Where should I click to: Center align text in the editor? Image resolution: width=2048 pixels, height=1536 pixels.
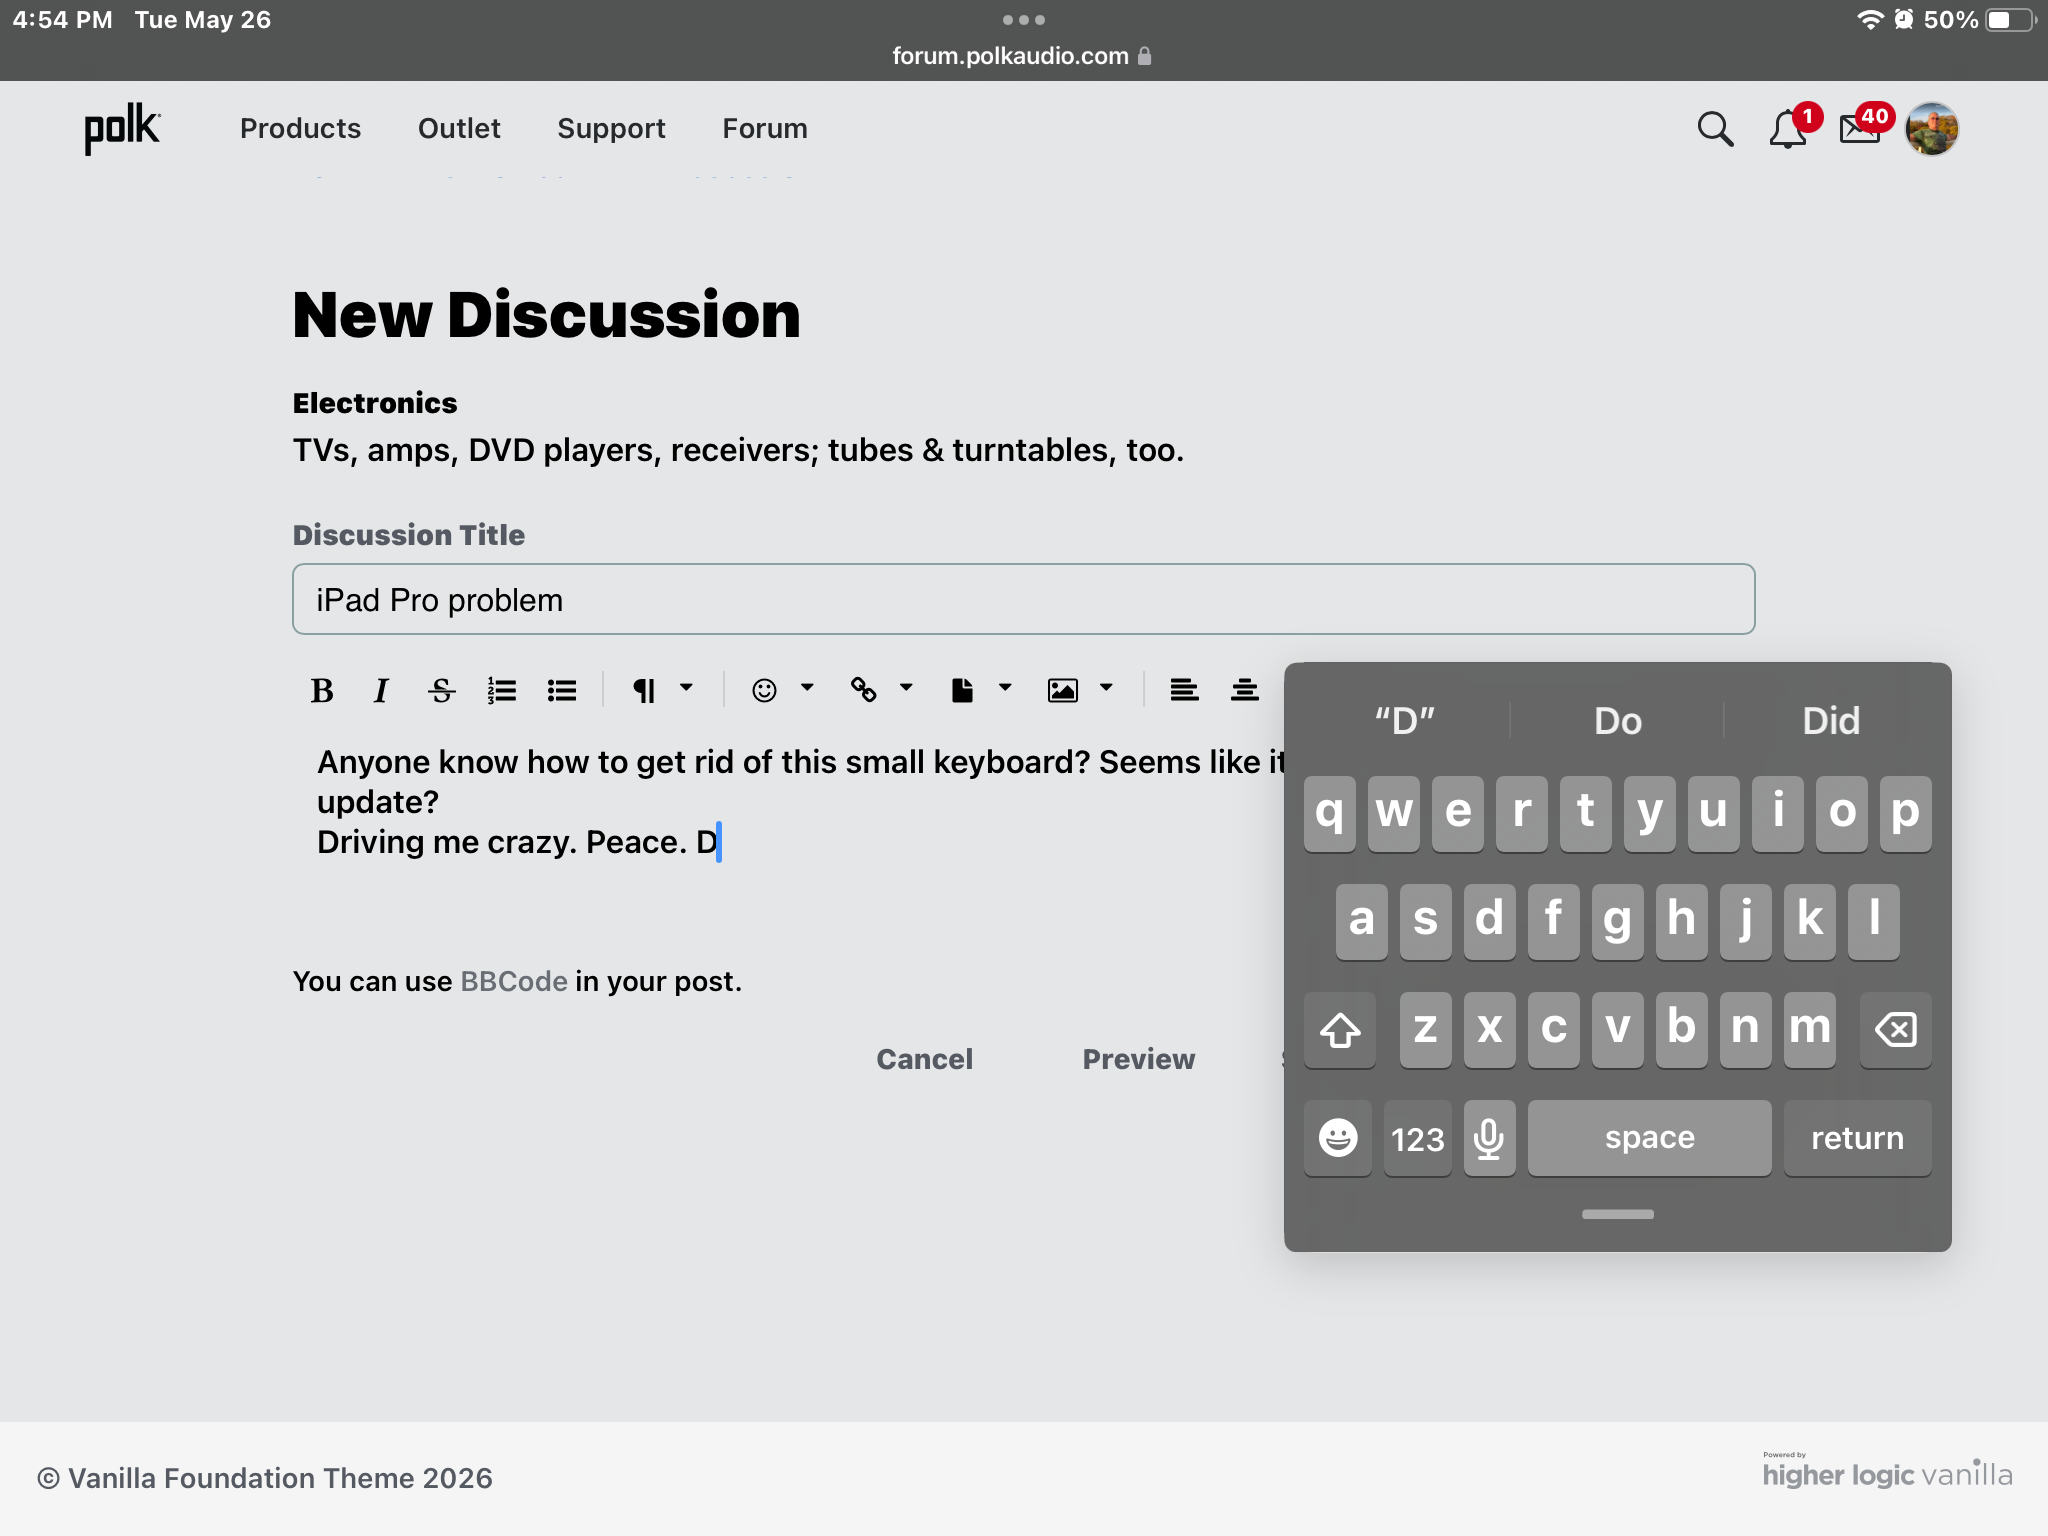(1244, 690)
